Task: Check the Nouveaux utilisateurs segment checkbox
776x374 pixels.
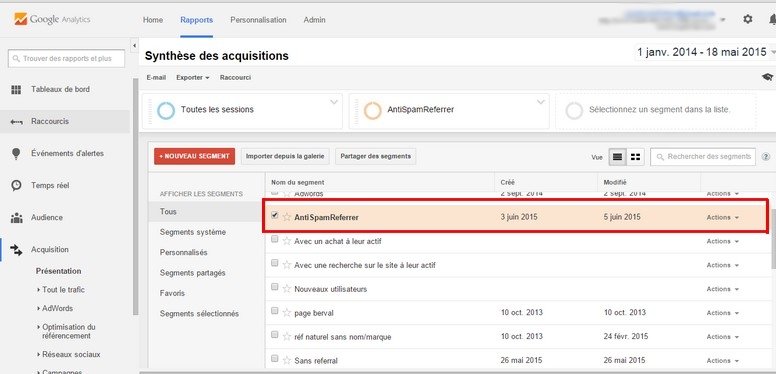Action: coord(275,286)
